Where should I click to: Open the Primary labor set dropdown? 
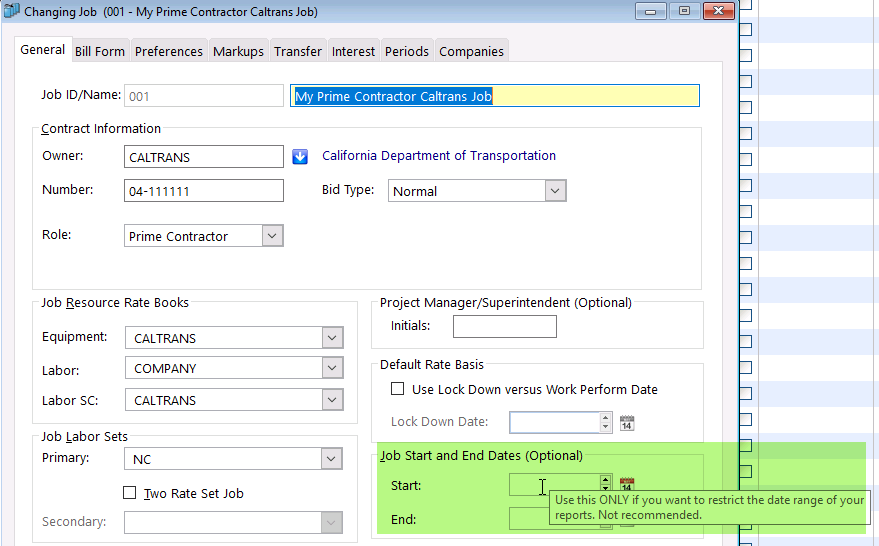tap(331, 459)
